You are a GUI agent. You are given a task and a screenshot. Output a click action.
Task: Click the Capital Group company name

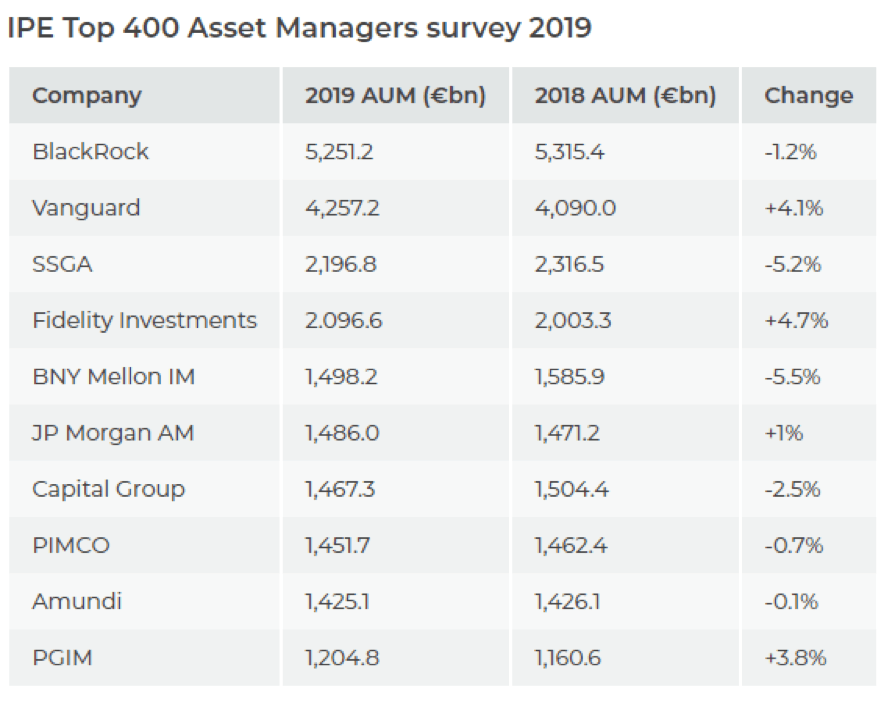108,489
